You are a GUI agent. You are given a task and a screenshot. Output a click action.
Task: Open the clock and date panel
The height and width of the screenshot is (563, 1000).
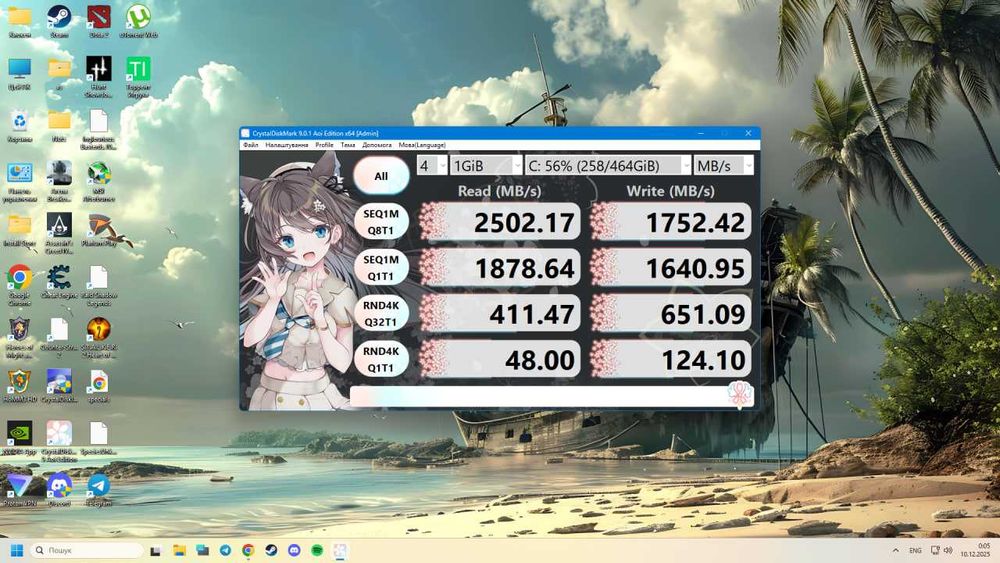coord(974,550)
